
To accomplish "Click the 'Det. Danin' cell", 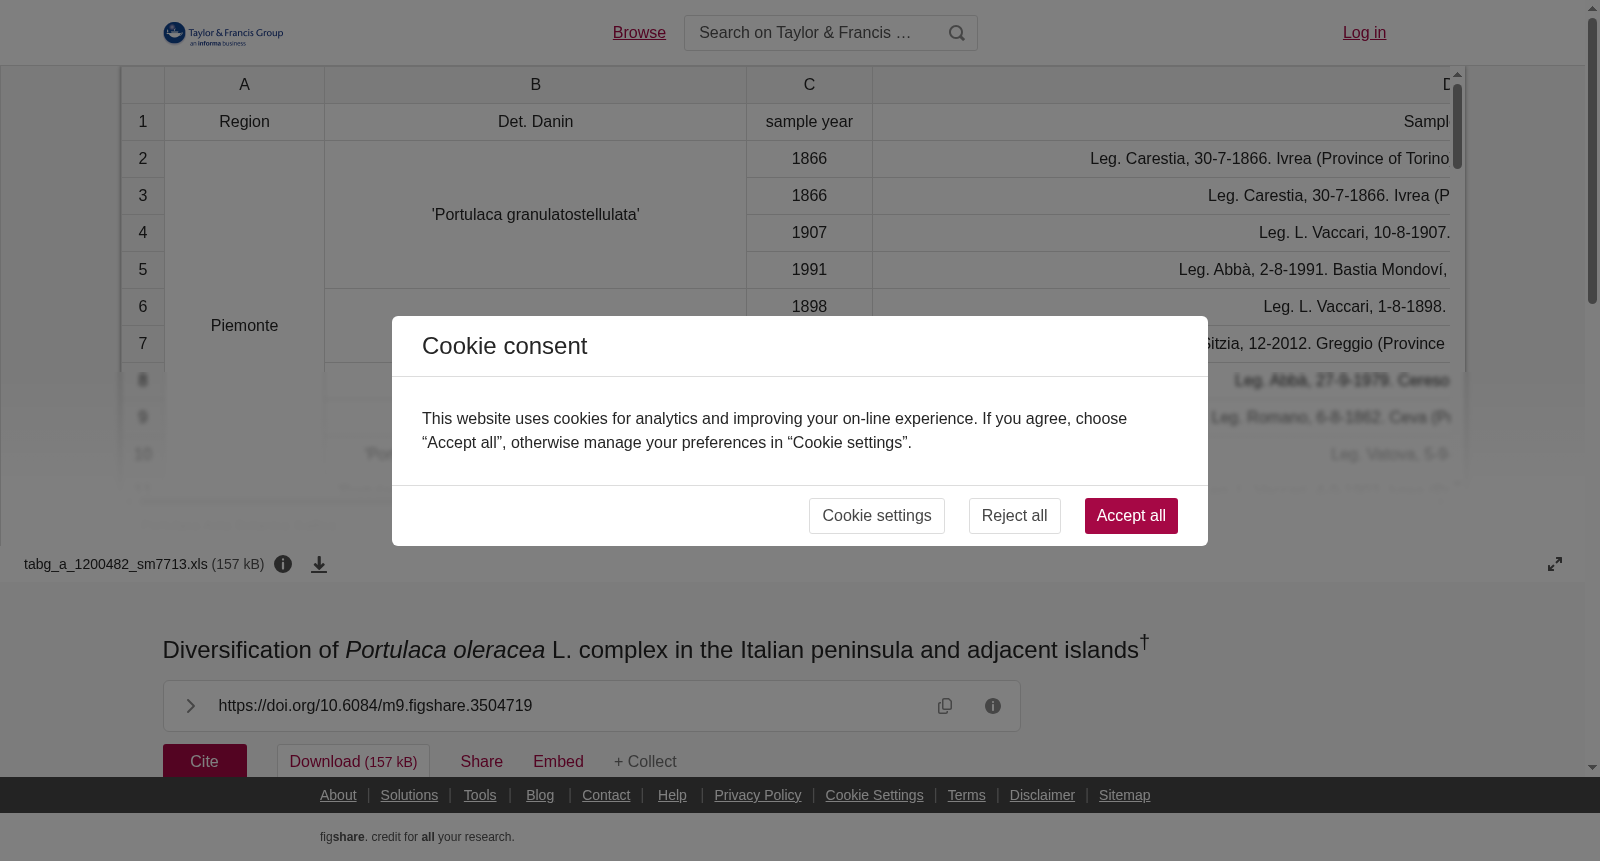I will click(535, 122).
